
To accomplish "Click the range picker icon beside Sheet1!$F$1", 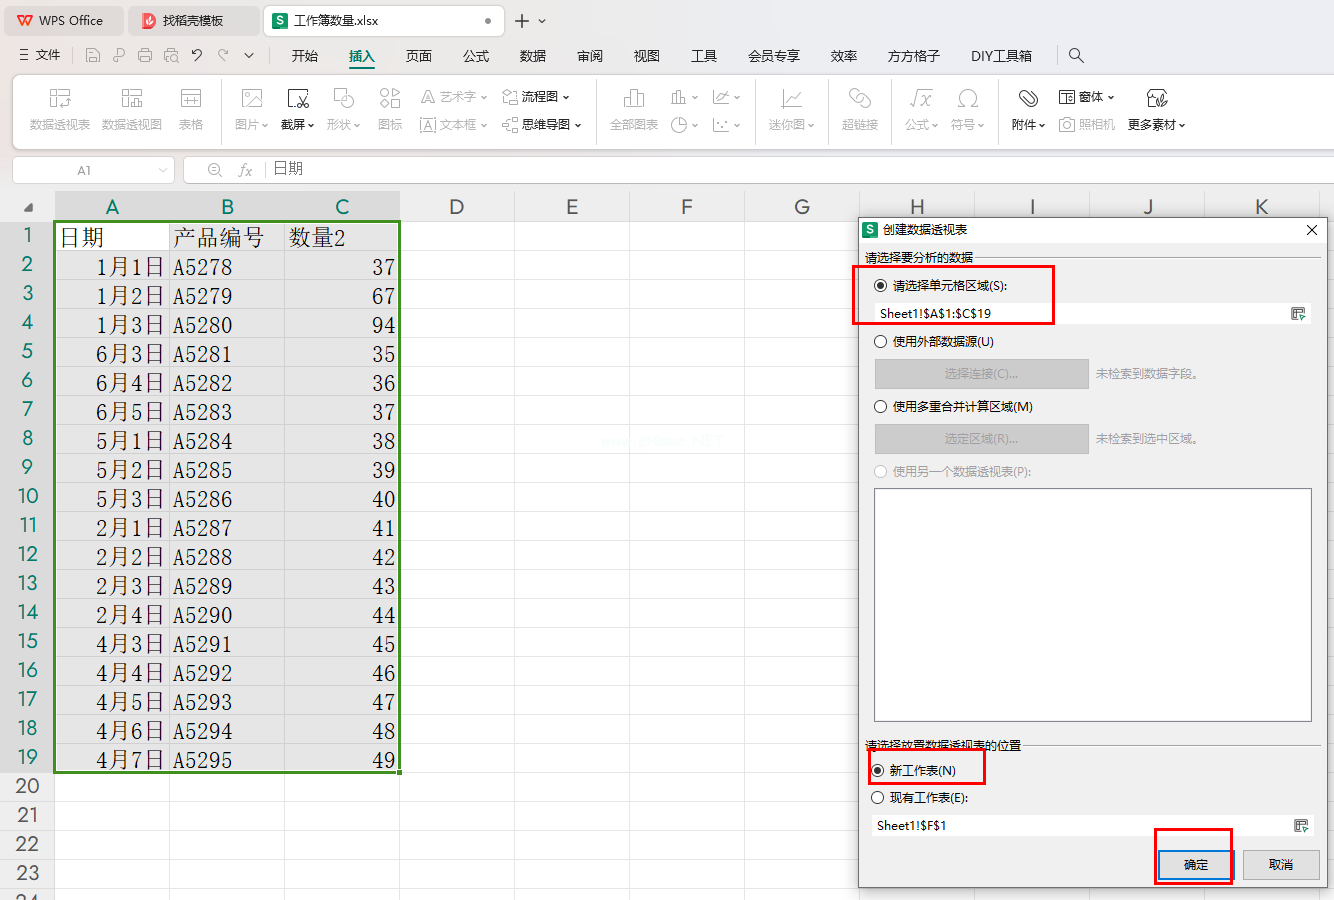I will pyautogui.click(x=1301, y=826).
